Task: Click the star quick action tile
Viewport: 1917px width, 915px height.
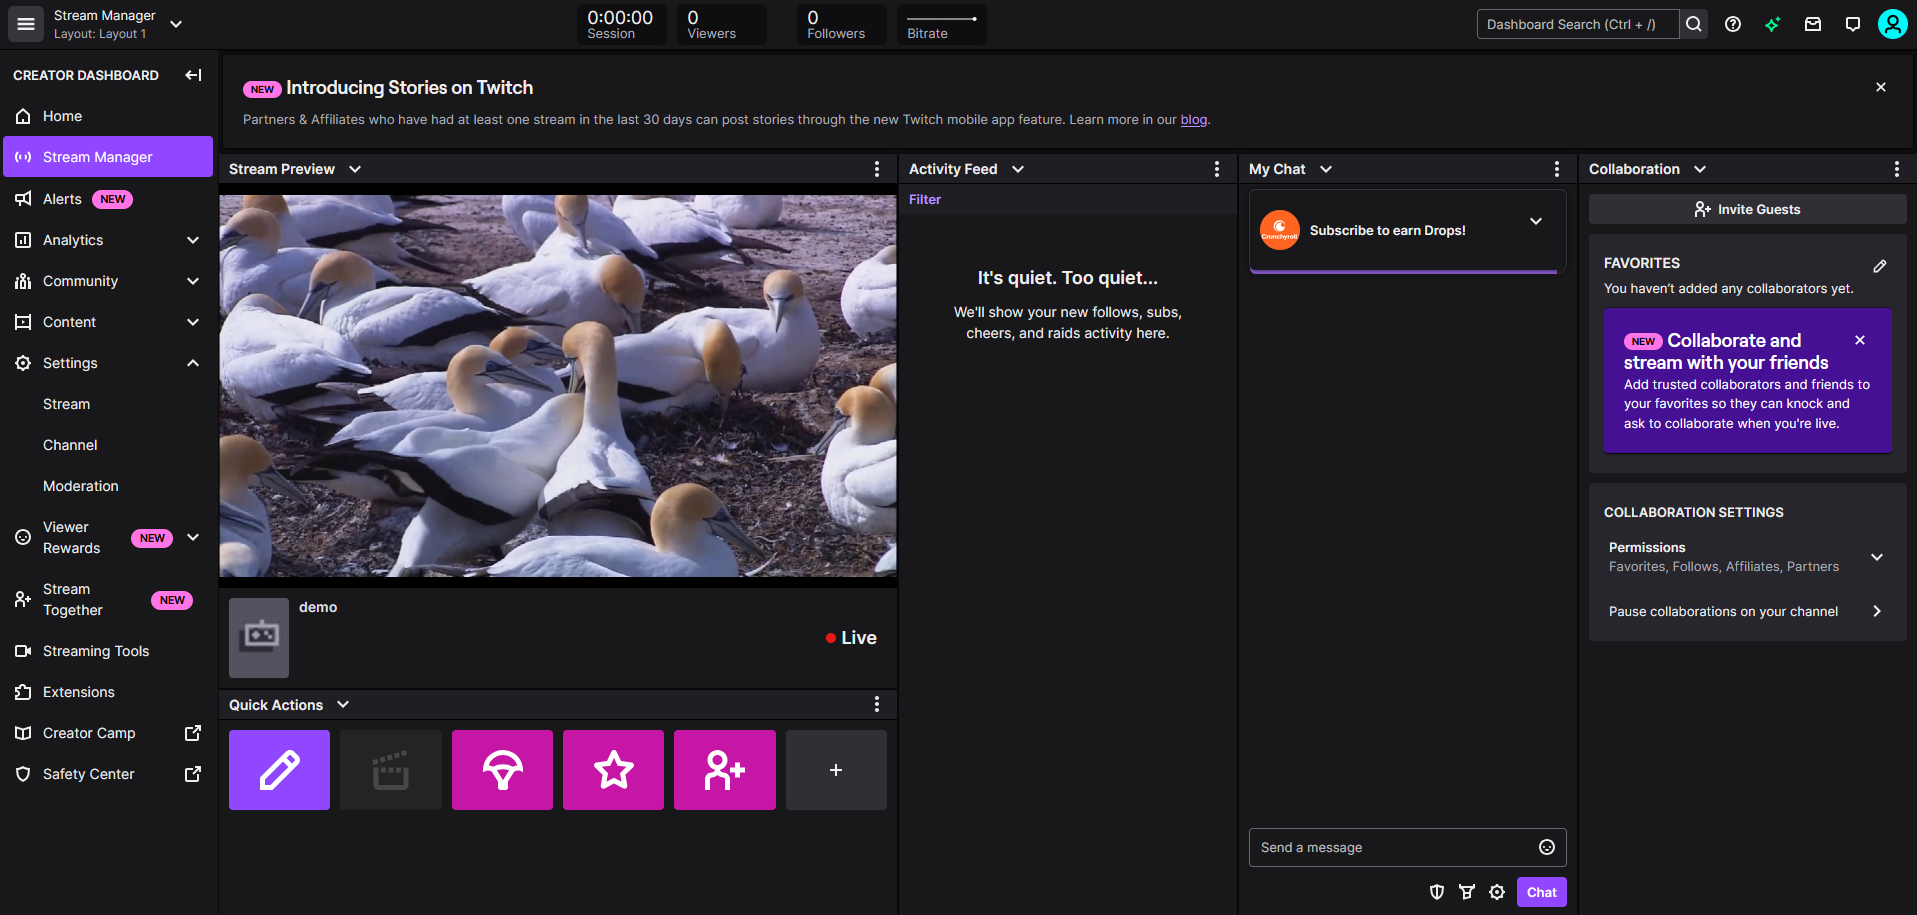Action: pos(613,770)
